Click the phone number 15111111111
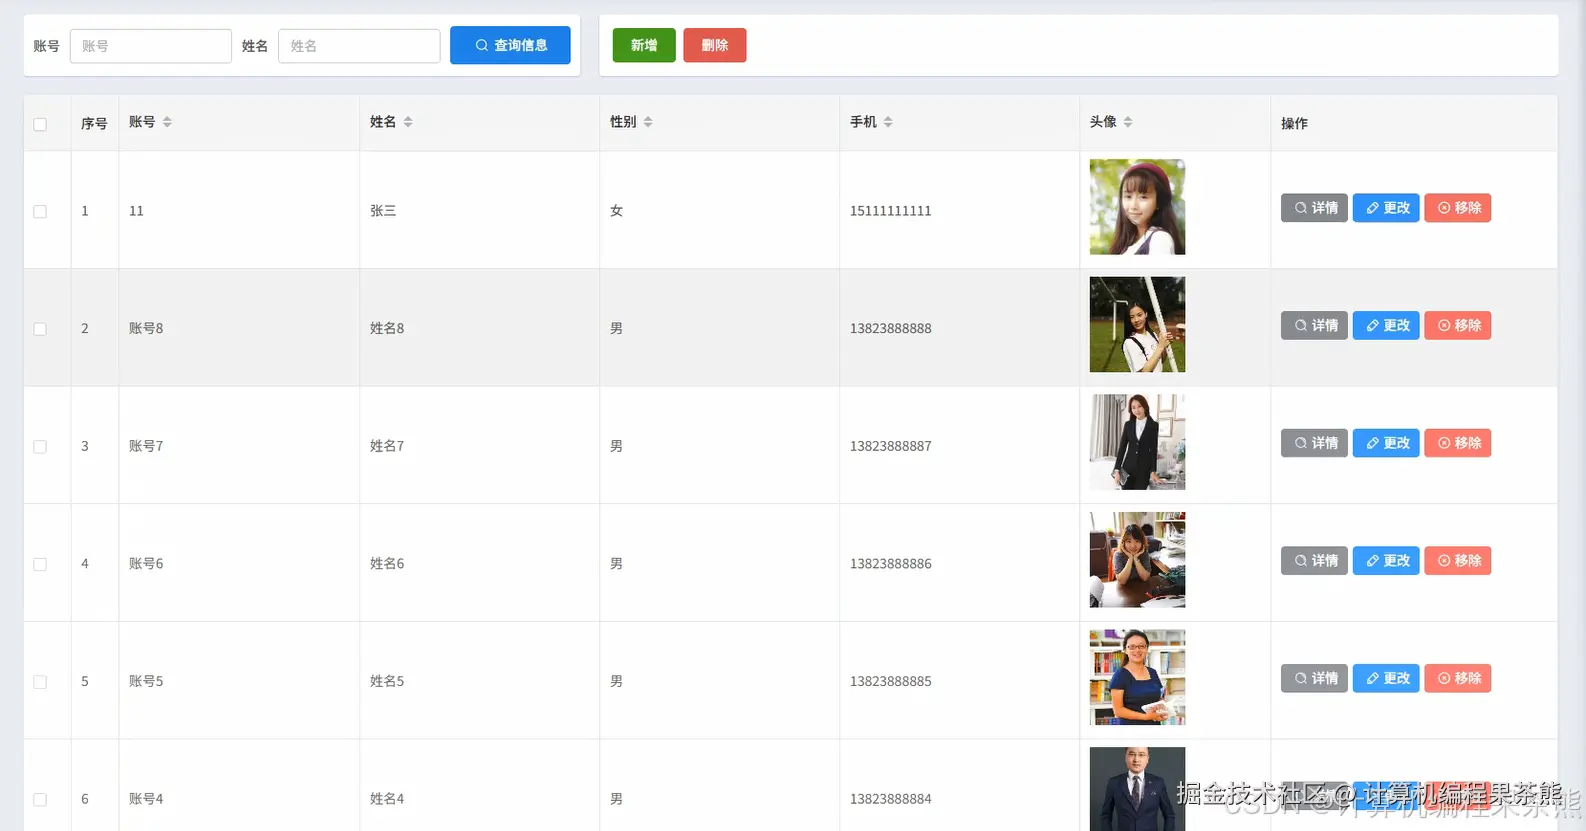Image resolution: width=1586 pixels, height=831 pixels. point(891,211)
